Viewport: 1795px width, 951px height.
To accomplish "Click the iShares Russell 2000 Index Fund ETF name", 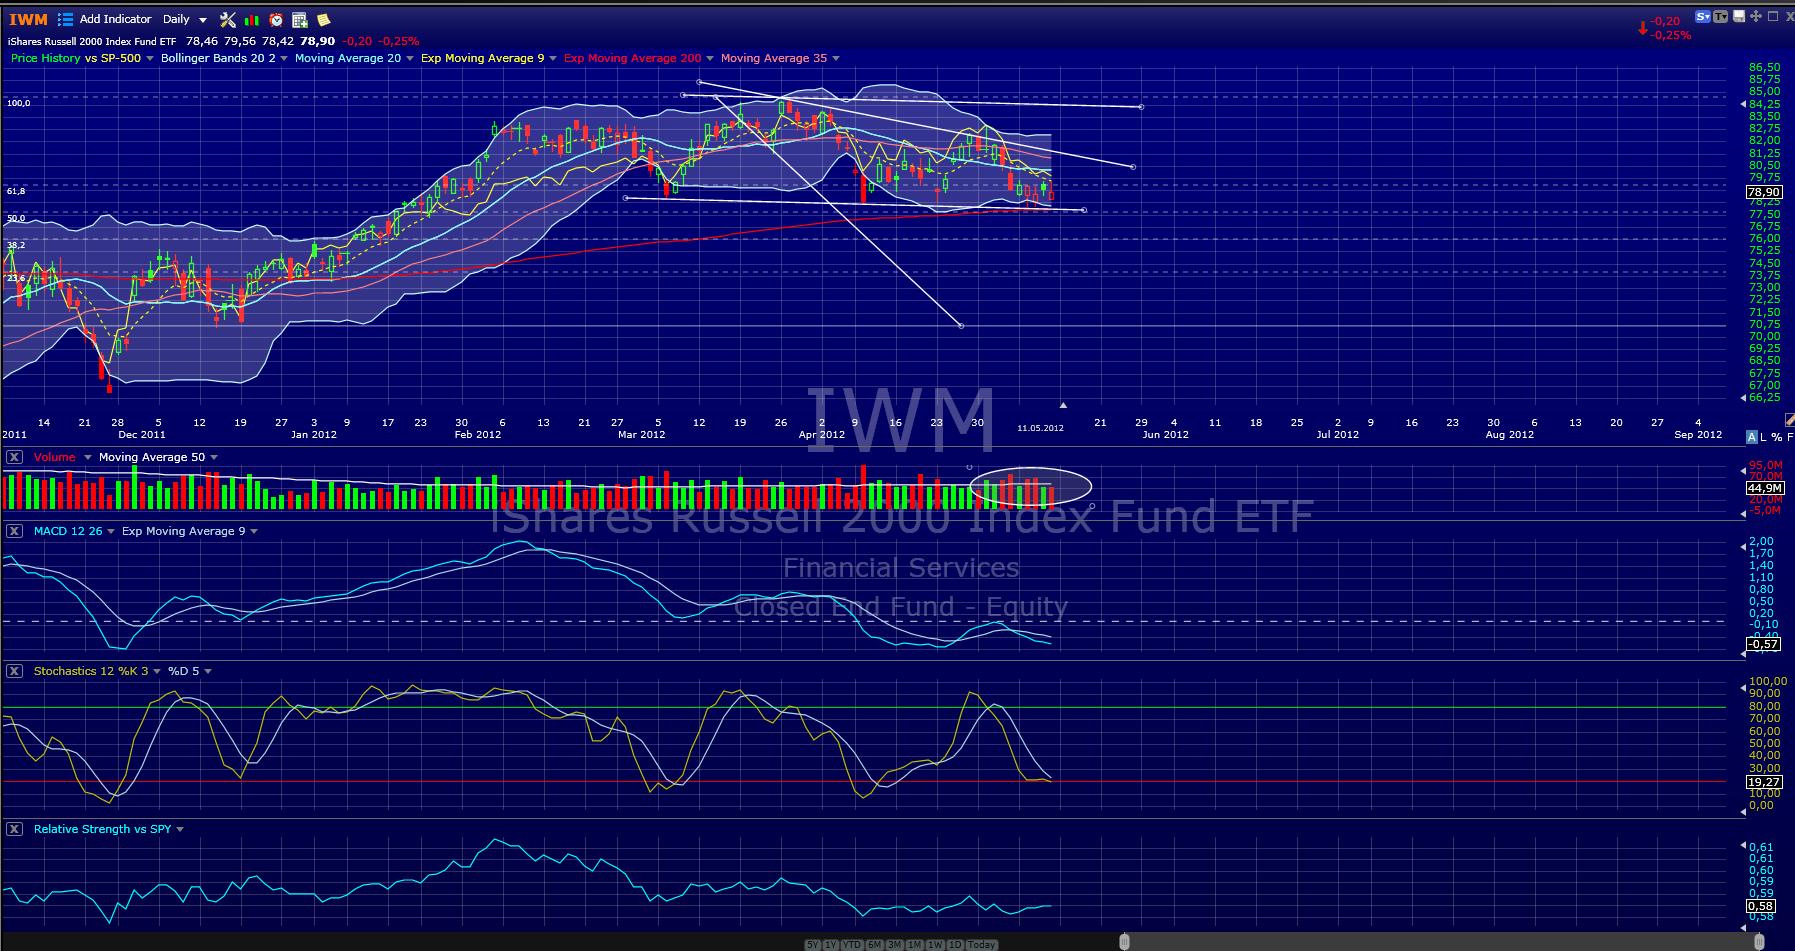I will point(92,41).
